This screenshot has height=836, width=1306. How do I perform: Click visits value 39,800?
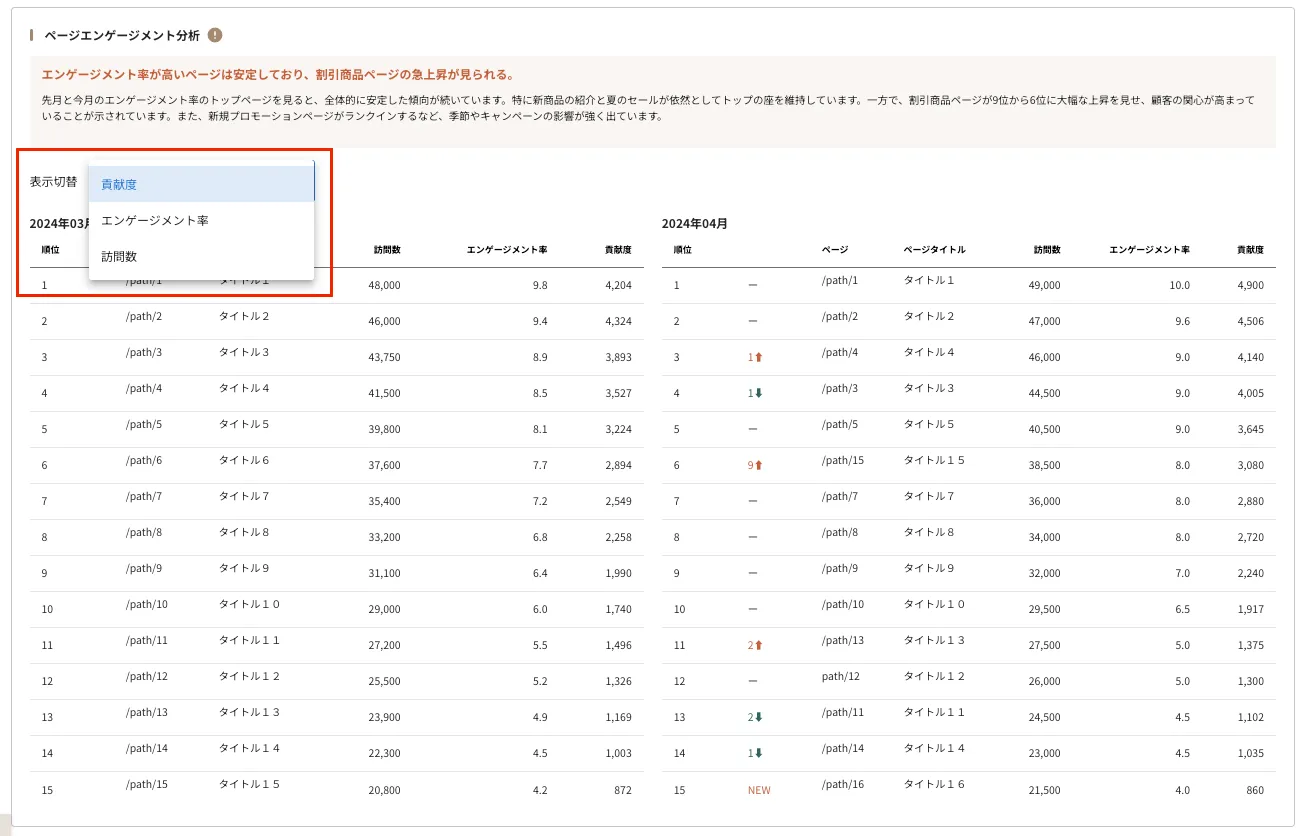[384, 429]
